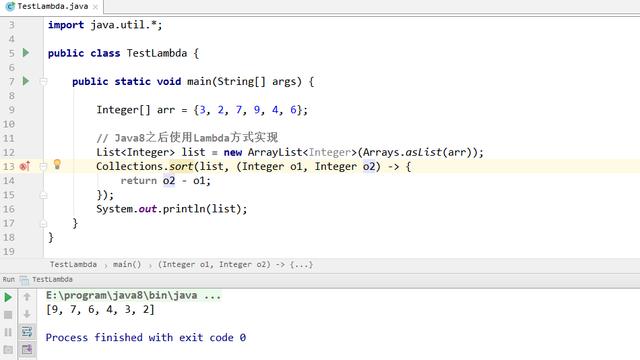
Task: Open the yellow light bulb quick-fix
Action: 57,164
